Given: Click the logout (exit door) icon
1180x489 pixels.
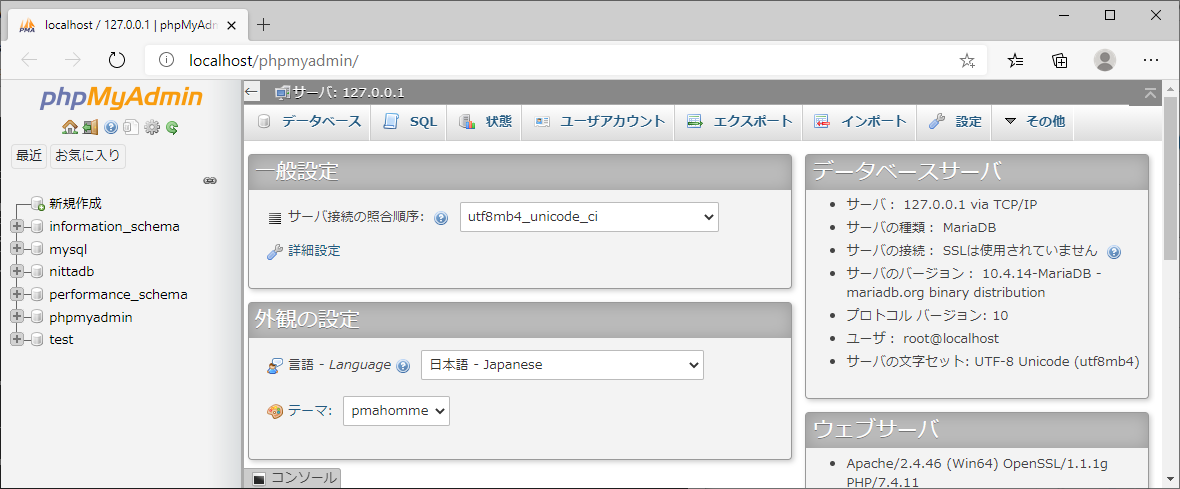Looking at the screenshot, I should [x=90, y=127].
